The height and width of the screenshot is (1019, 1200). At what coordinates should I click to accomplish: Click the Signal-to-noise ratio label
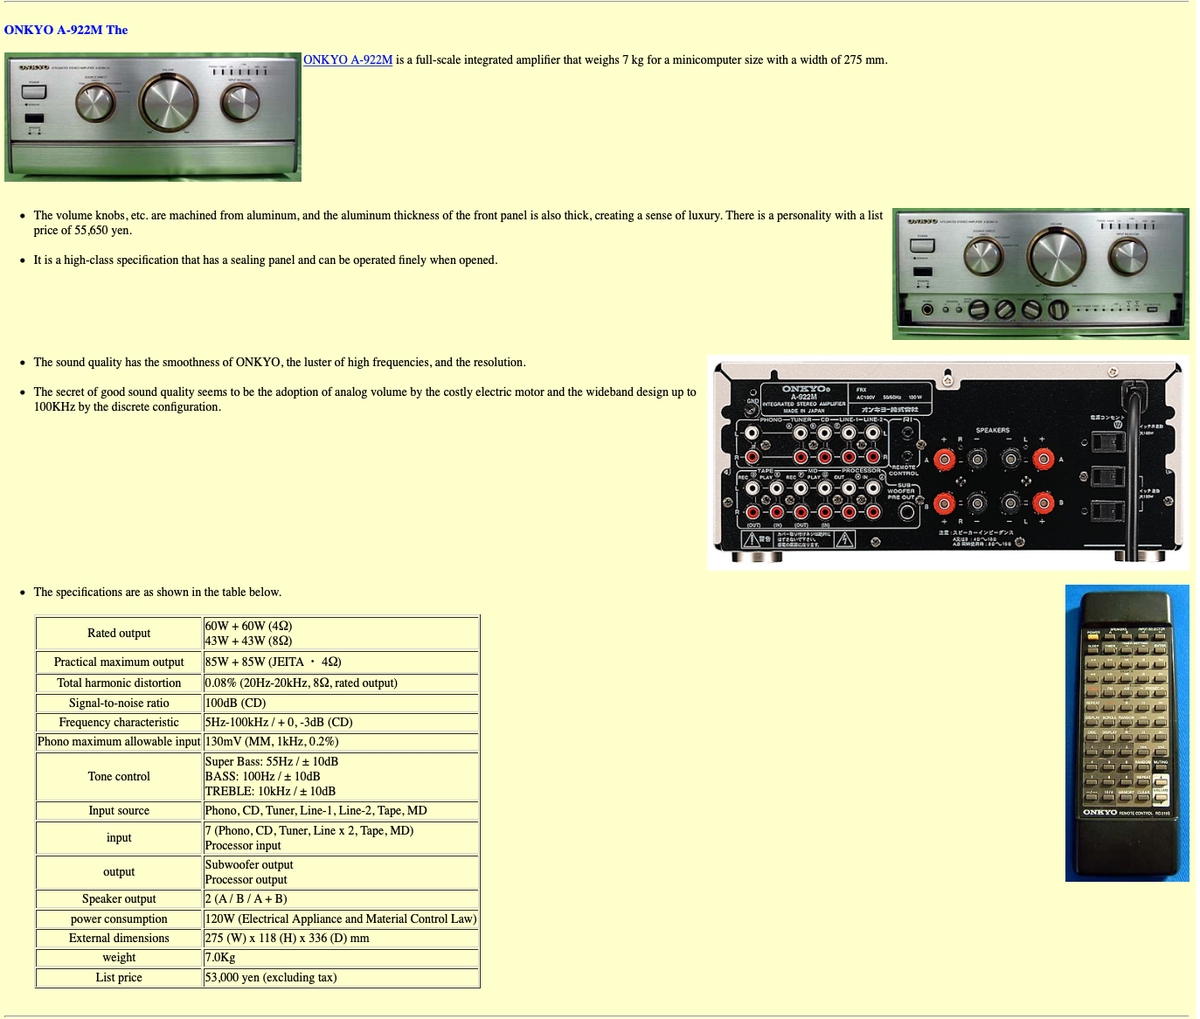tap(119, 703)
